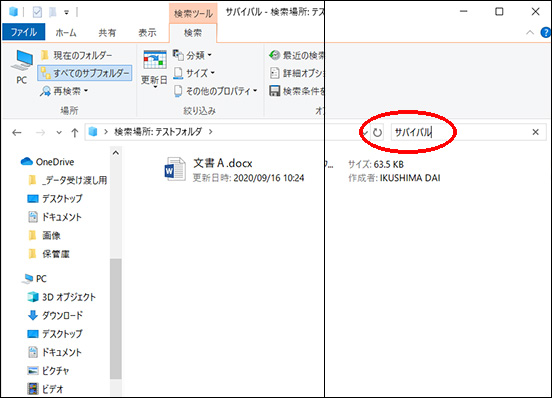Click the 検索ツール contextual tab header

point(193,13)
